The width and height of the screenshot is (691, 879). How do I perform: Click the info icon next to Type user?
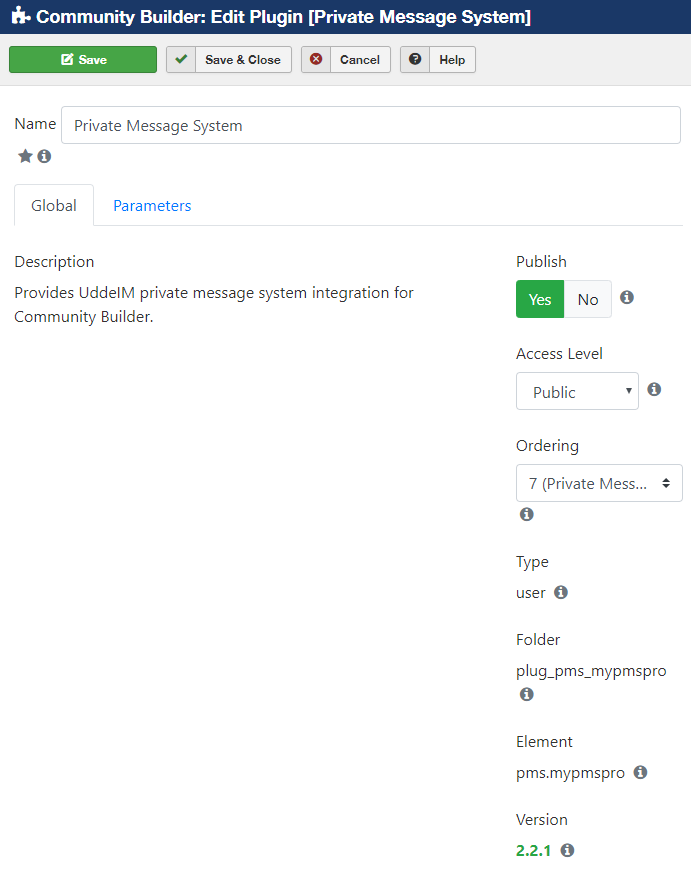[x=560, y=592]
